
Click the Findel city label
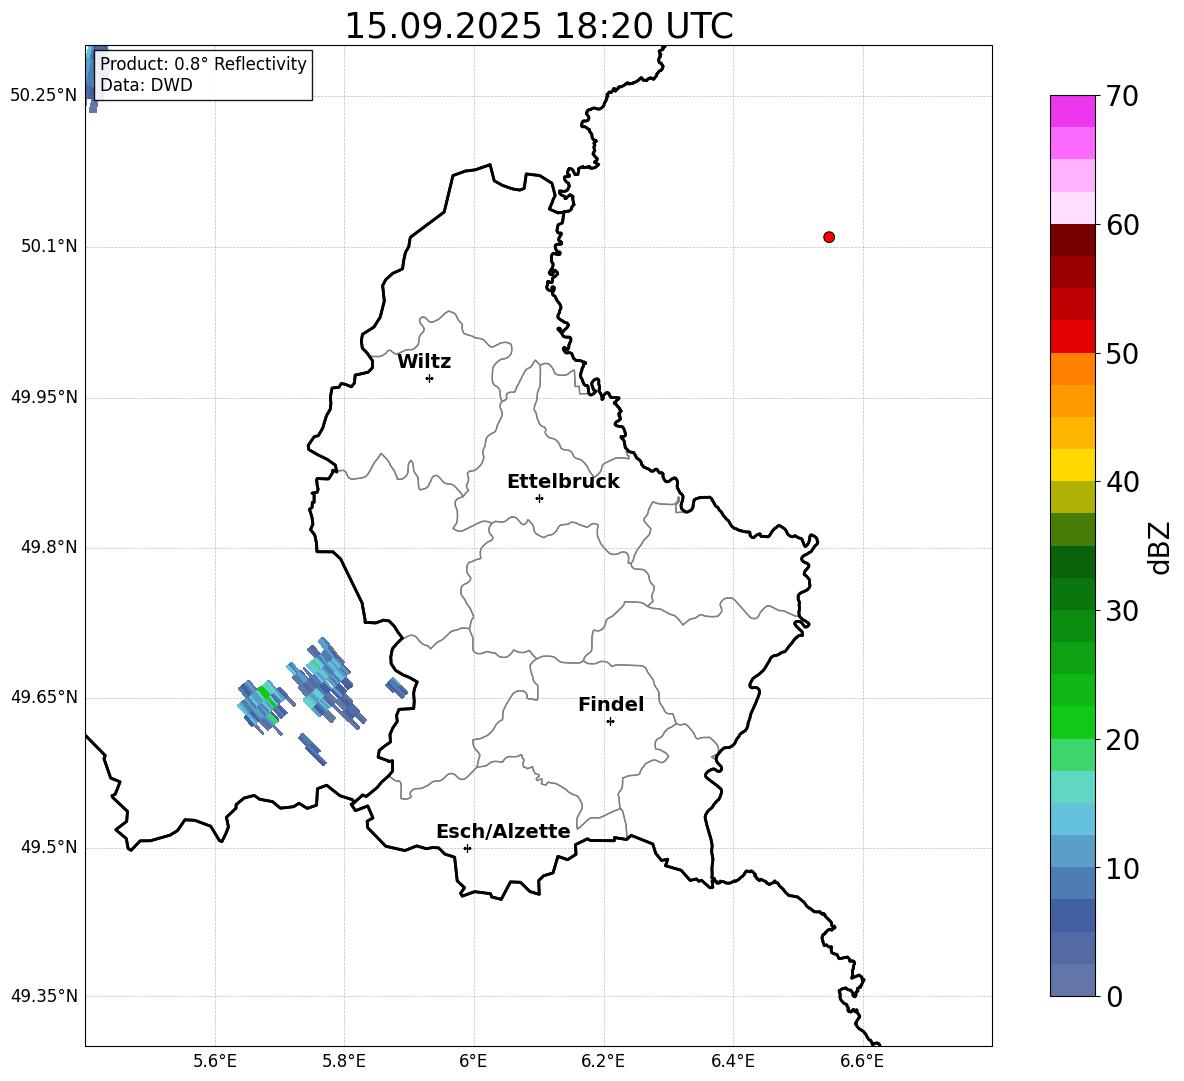611,704
